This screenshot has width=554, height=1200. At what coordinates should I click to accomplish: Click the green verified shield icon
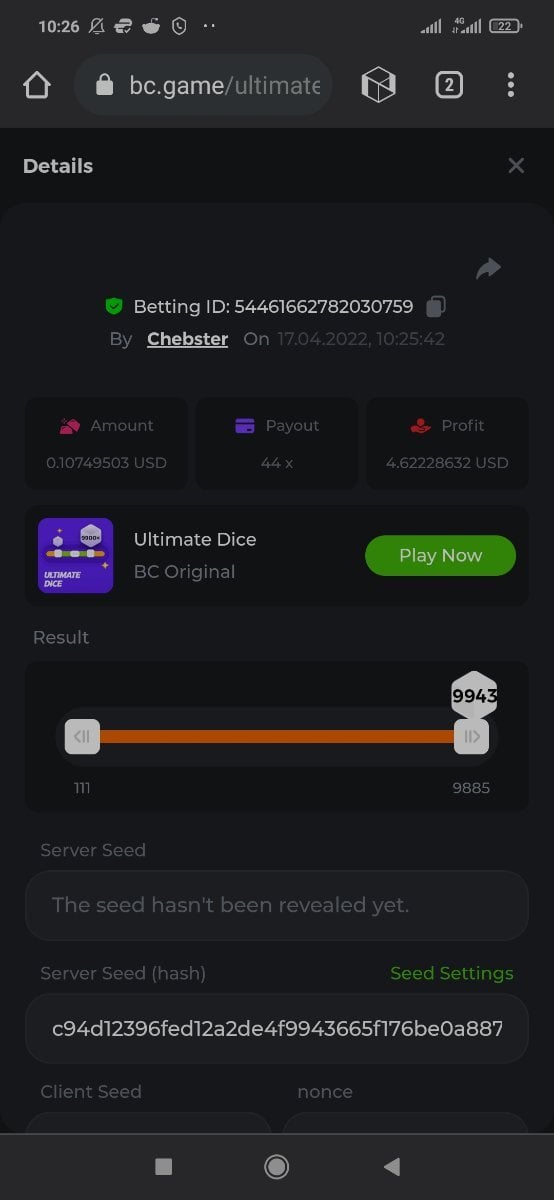tap(114, 306)
